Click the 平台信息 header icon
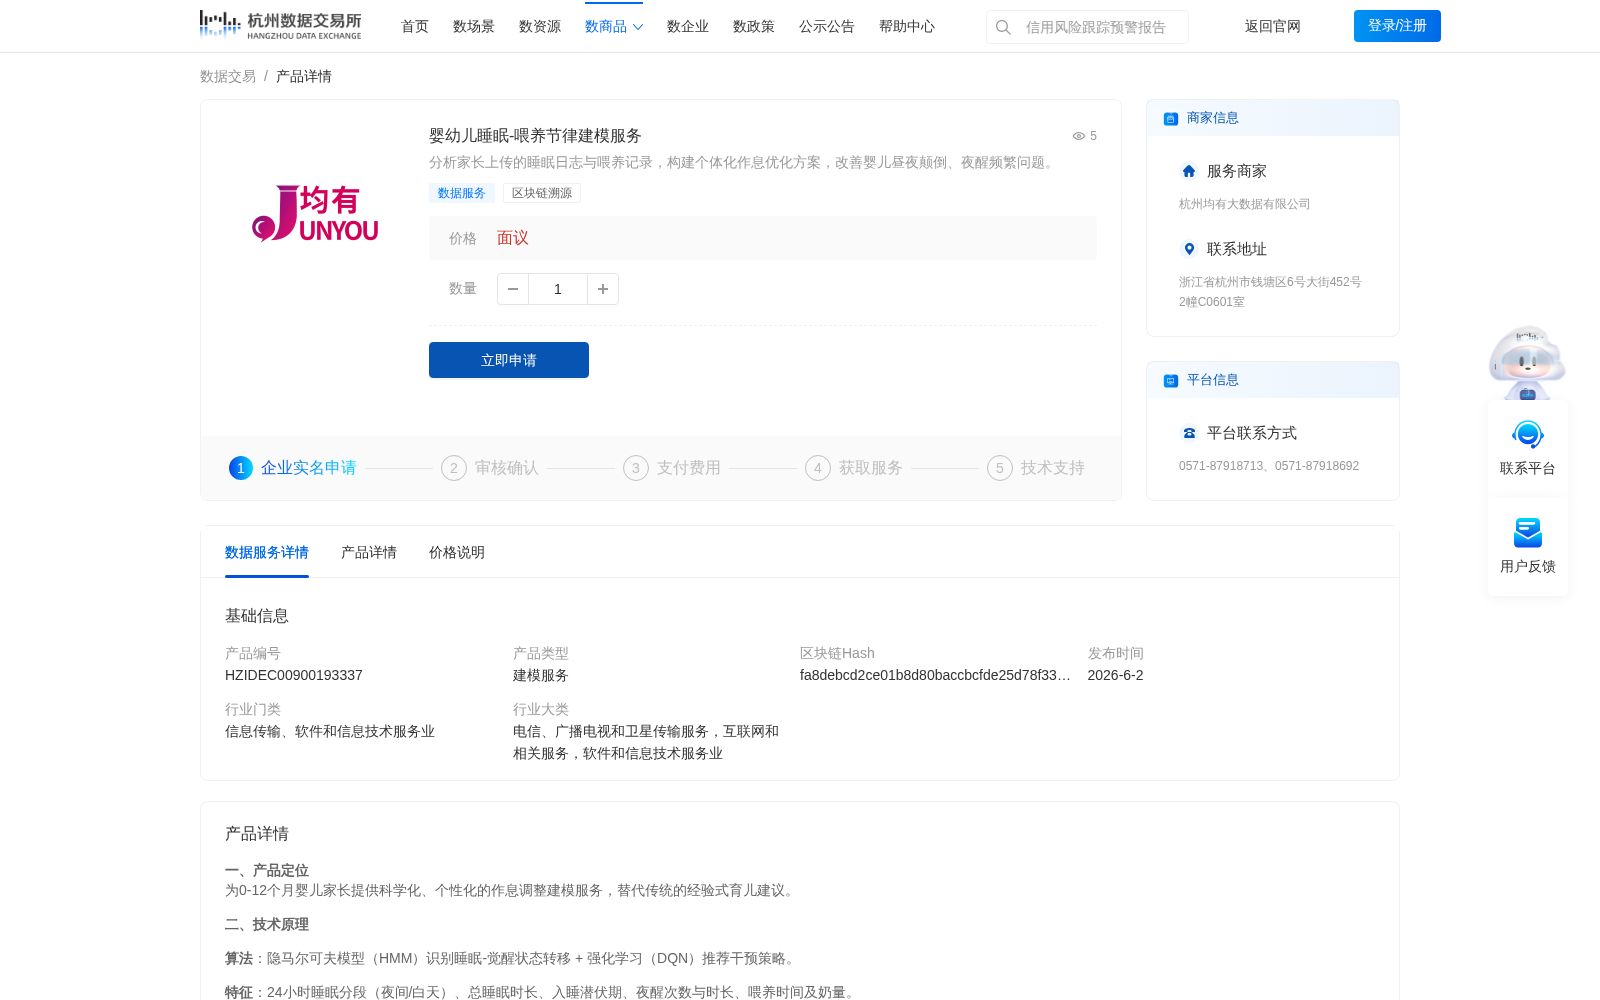 click(1171, 380)
